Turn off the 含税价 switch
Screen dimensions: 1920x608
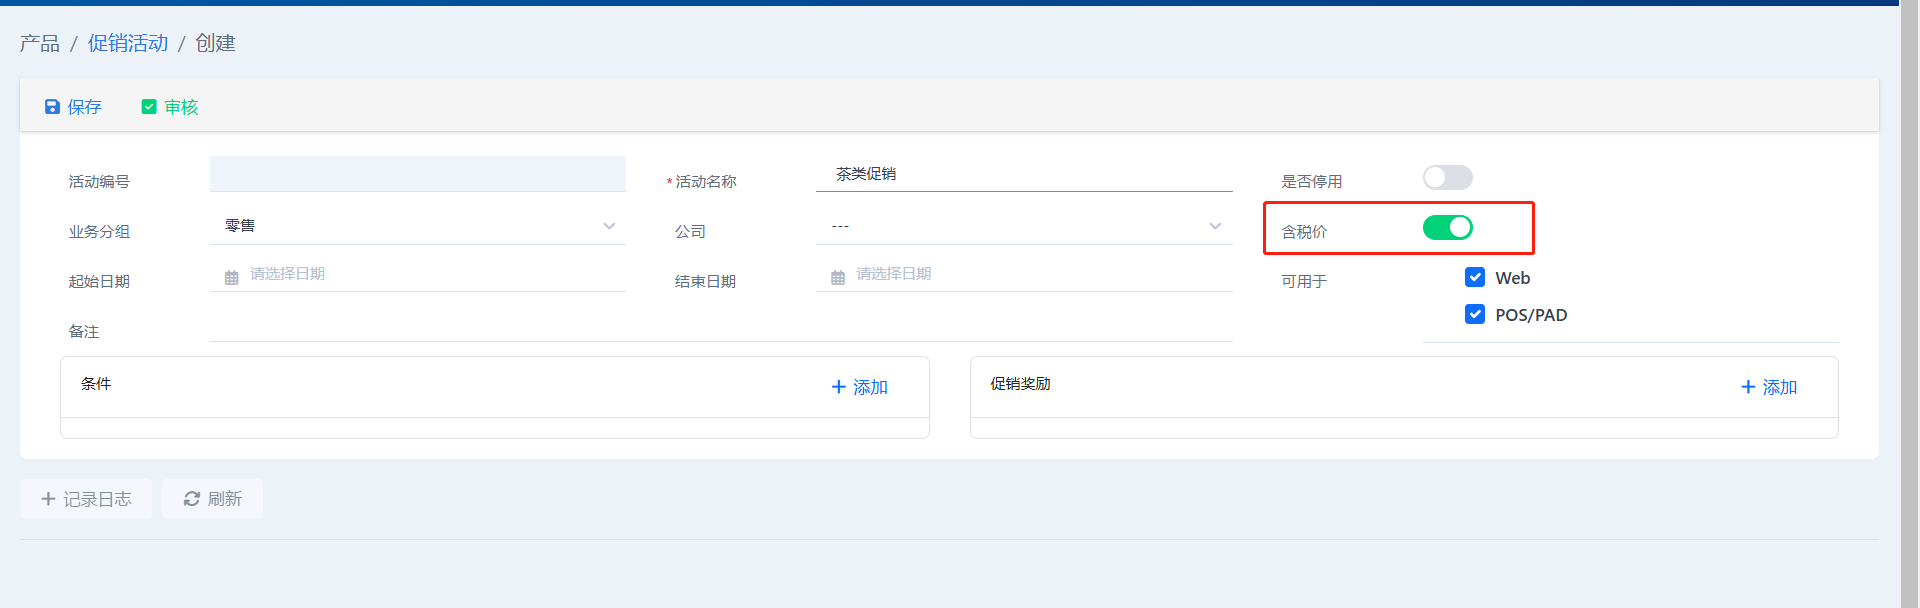1448,228
